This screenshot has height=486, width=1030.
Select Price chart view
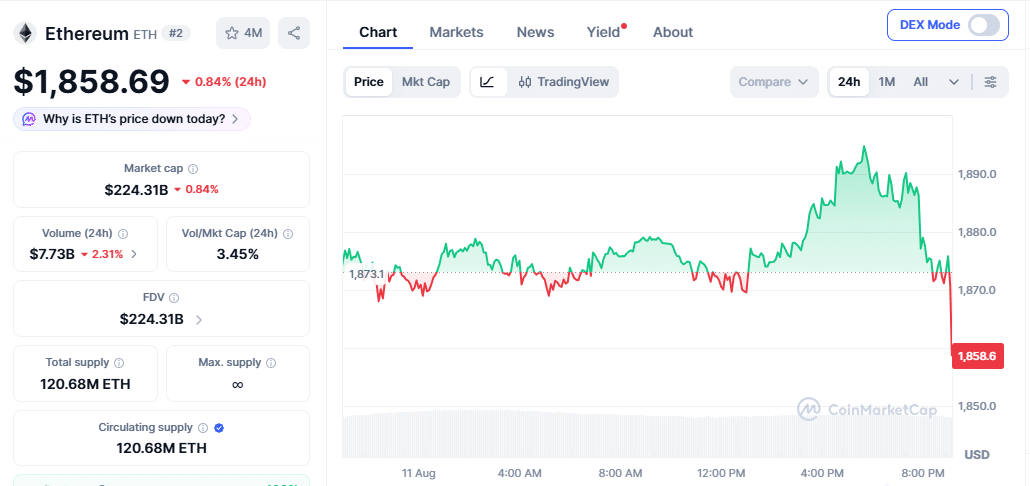click(369, 82)
